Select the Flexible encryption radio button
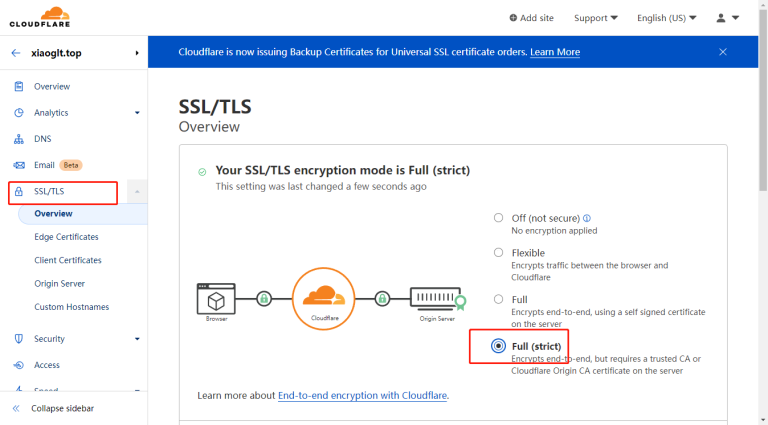Viewport: 768px width, 425px height. point(498,253)
